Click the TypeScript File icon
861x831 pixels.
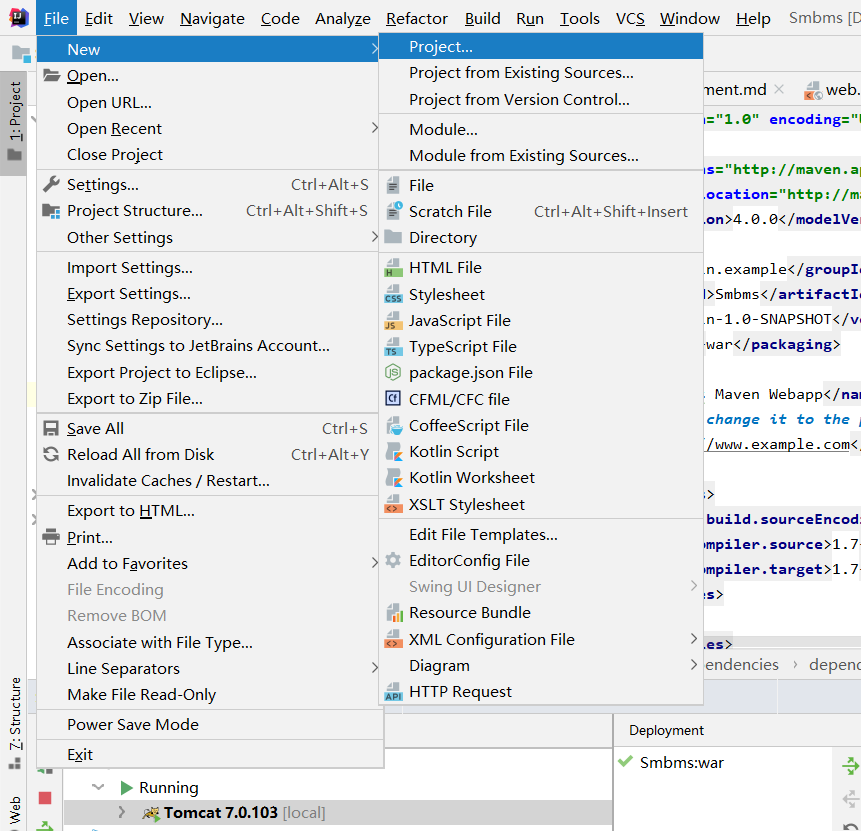coord(393,347)
